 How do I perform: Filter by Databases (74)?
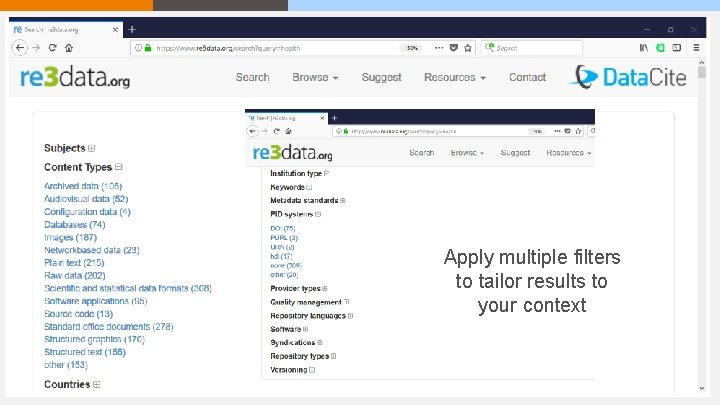(74, 225)
